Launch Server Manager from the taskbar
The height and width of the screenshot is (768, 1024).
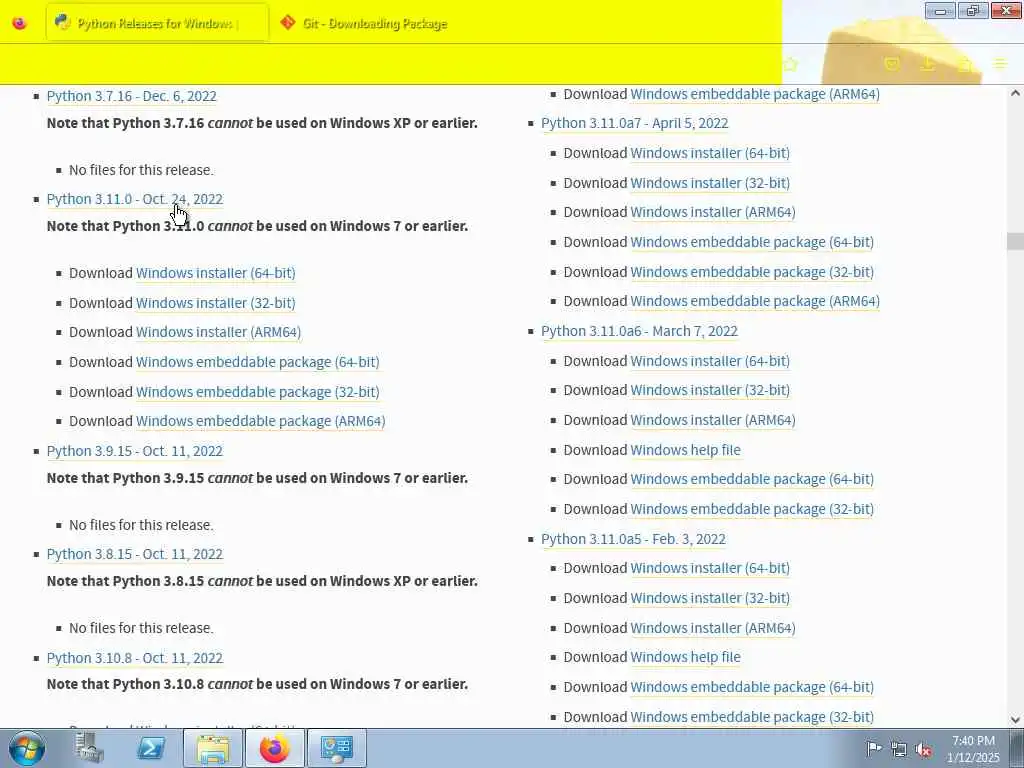pyautogui.click(x=89, y=748)
